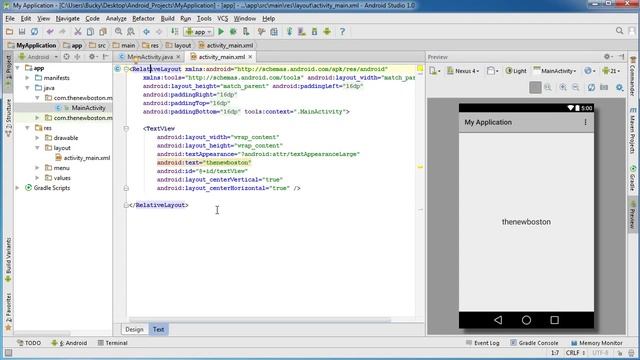Open the Android project view dropdown

click(x=38, y=57)
